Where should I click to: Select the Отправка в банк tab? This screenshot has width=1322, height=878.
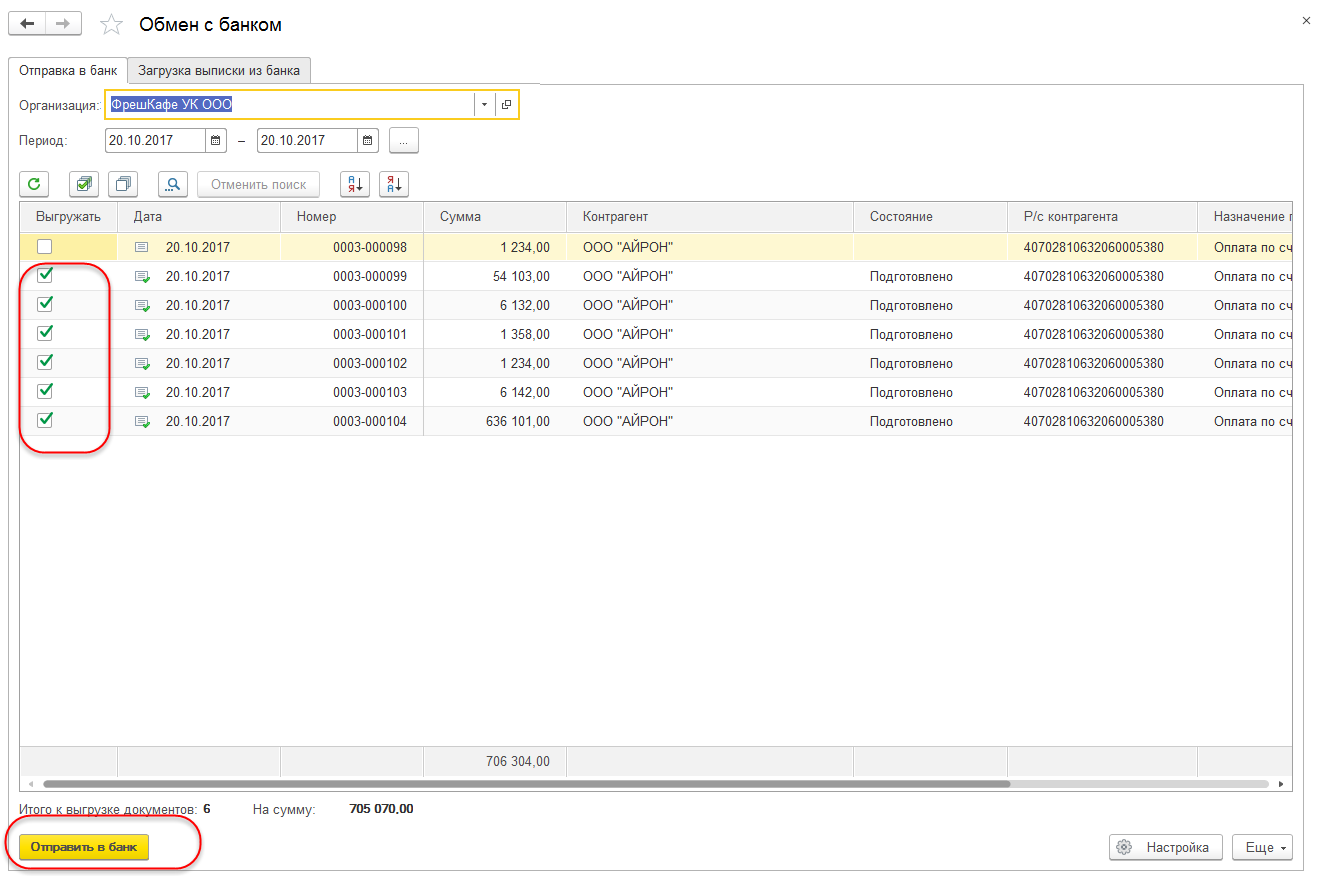click(x=68, y=71)
